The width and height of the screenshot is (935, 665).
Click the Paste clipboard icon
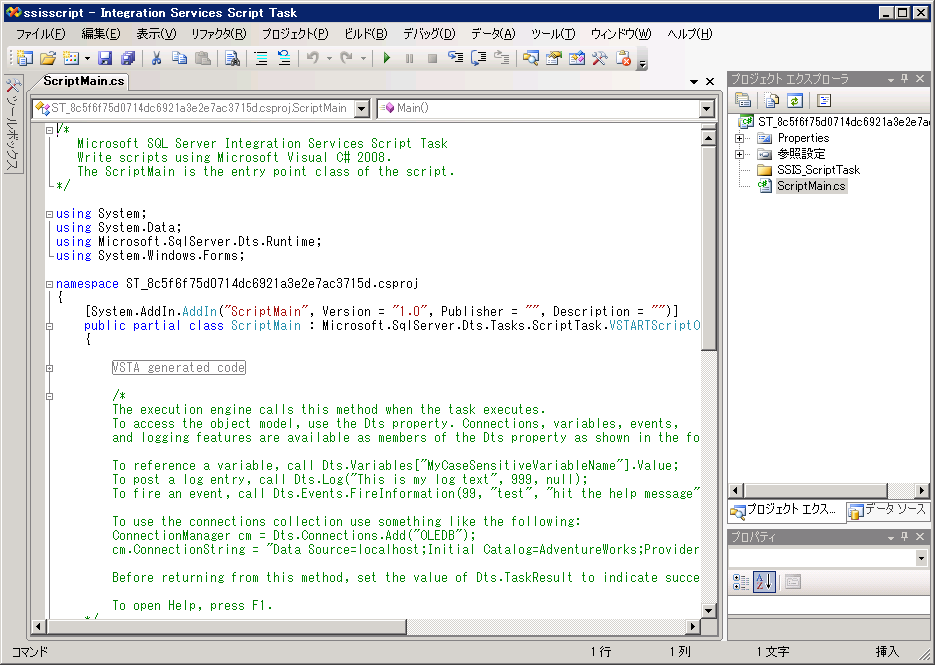(203, 58)
